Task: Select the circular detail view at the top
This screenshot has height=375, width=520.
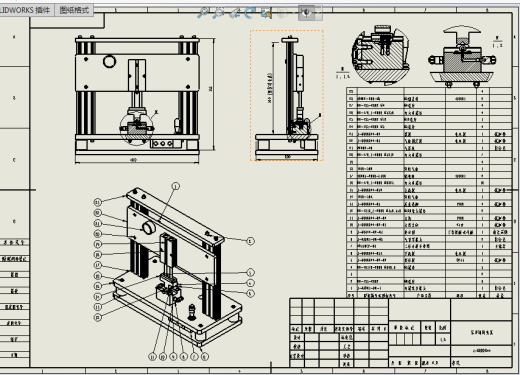Action: 381,54
